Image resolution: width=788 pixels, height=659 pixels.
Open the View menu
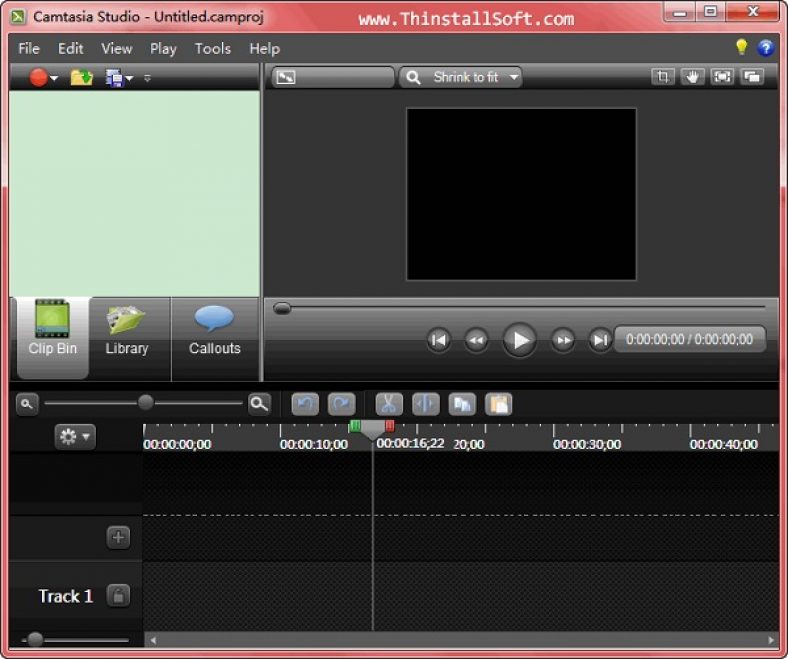(117, 49)
